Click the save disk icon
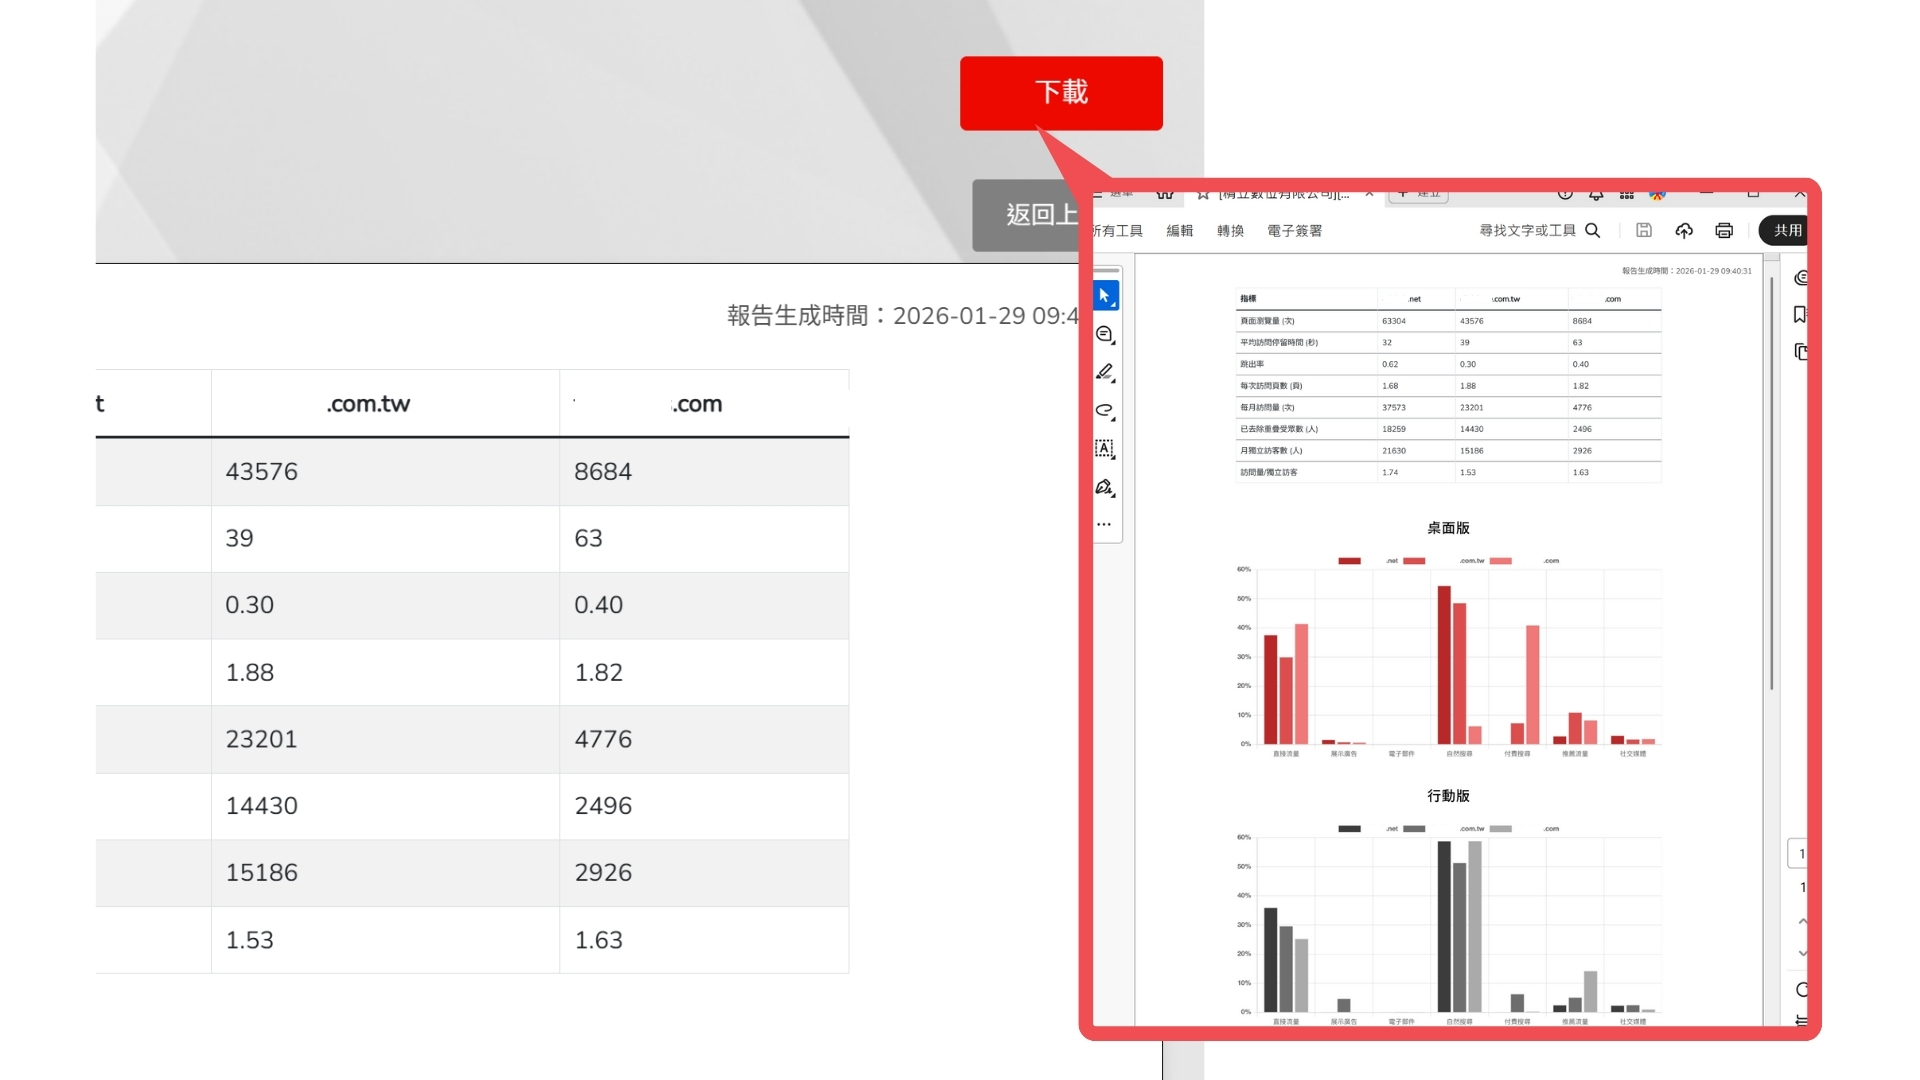 [x=1644, y=231]
